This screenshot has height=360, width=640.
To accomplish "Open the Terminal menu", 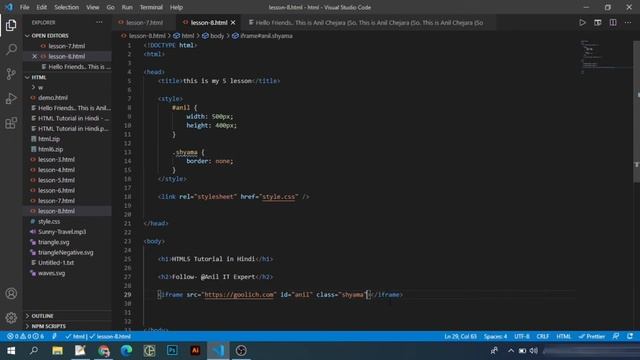I will tap(151, 7).
